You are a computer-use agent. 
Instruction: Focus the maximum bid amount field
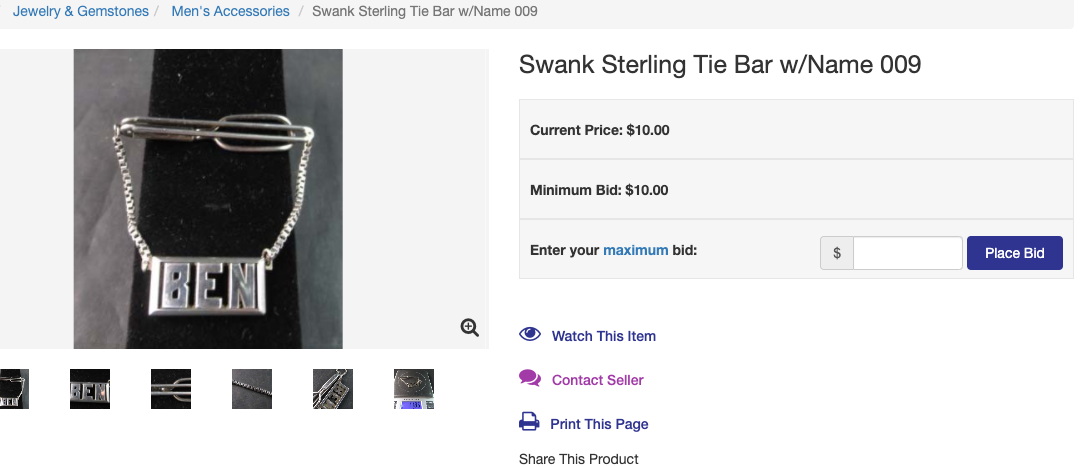point(907,253)
